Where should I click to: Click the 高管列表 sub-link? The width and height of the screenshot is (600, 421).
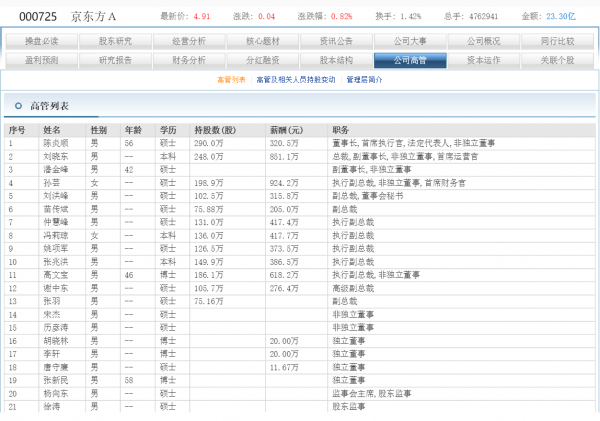click(231, 80)
